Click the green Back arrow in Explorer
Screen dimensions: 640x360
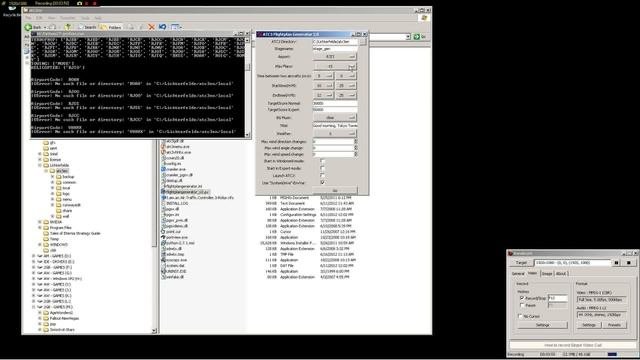click(28, 27)
